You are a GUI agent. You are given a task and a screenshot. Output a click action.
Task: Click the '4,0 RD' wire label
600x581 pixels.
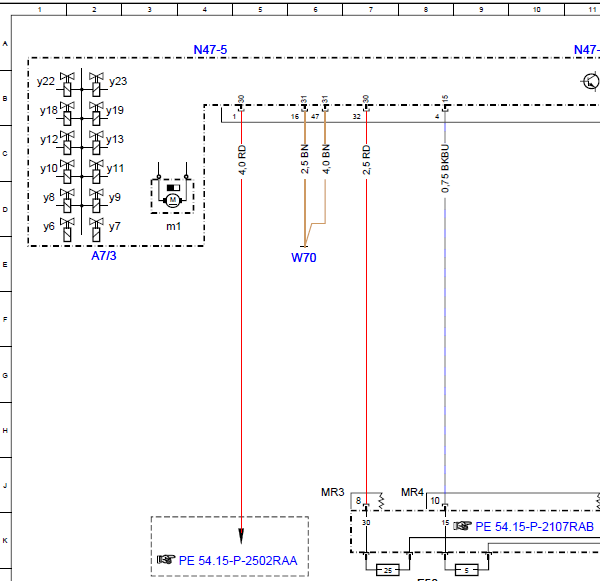click(242, 160)
